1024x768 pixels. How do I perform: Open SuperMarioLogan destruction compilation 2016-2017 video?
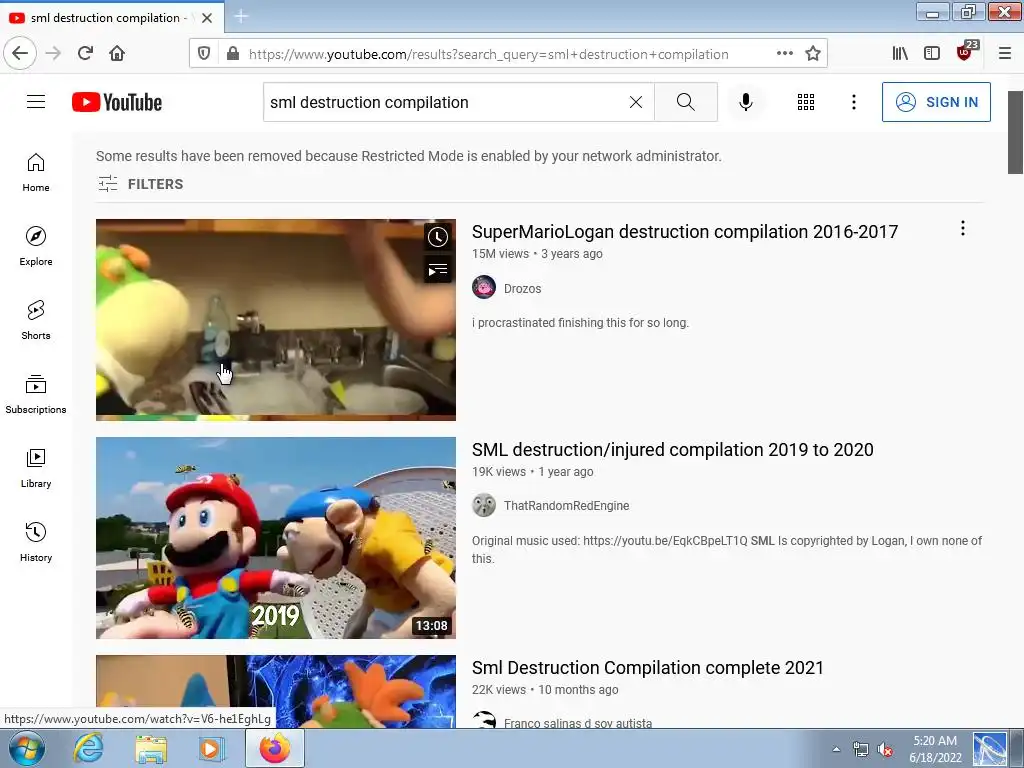coord(684,232)
